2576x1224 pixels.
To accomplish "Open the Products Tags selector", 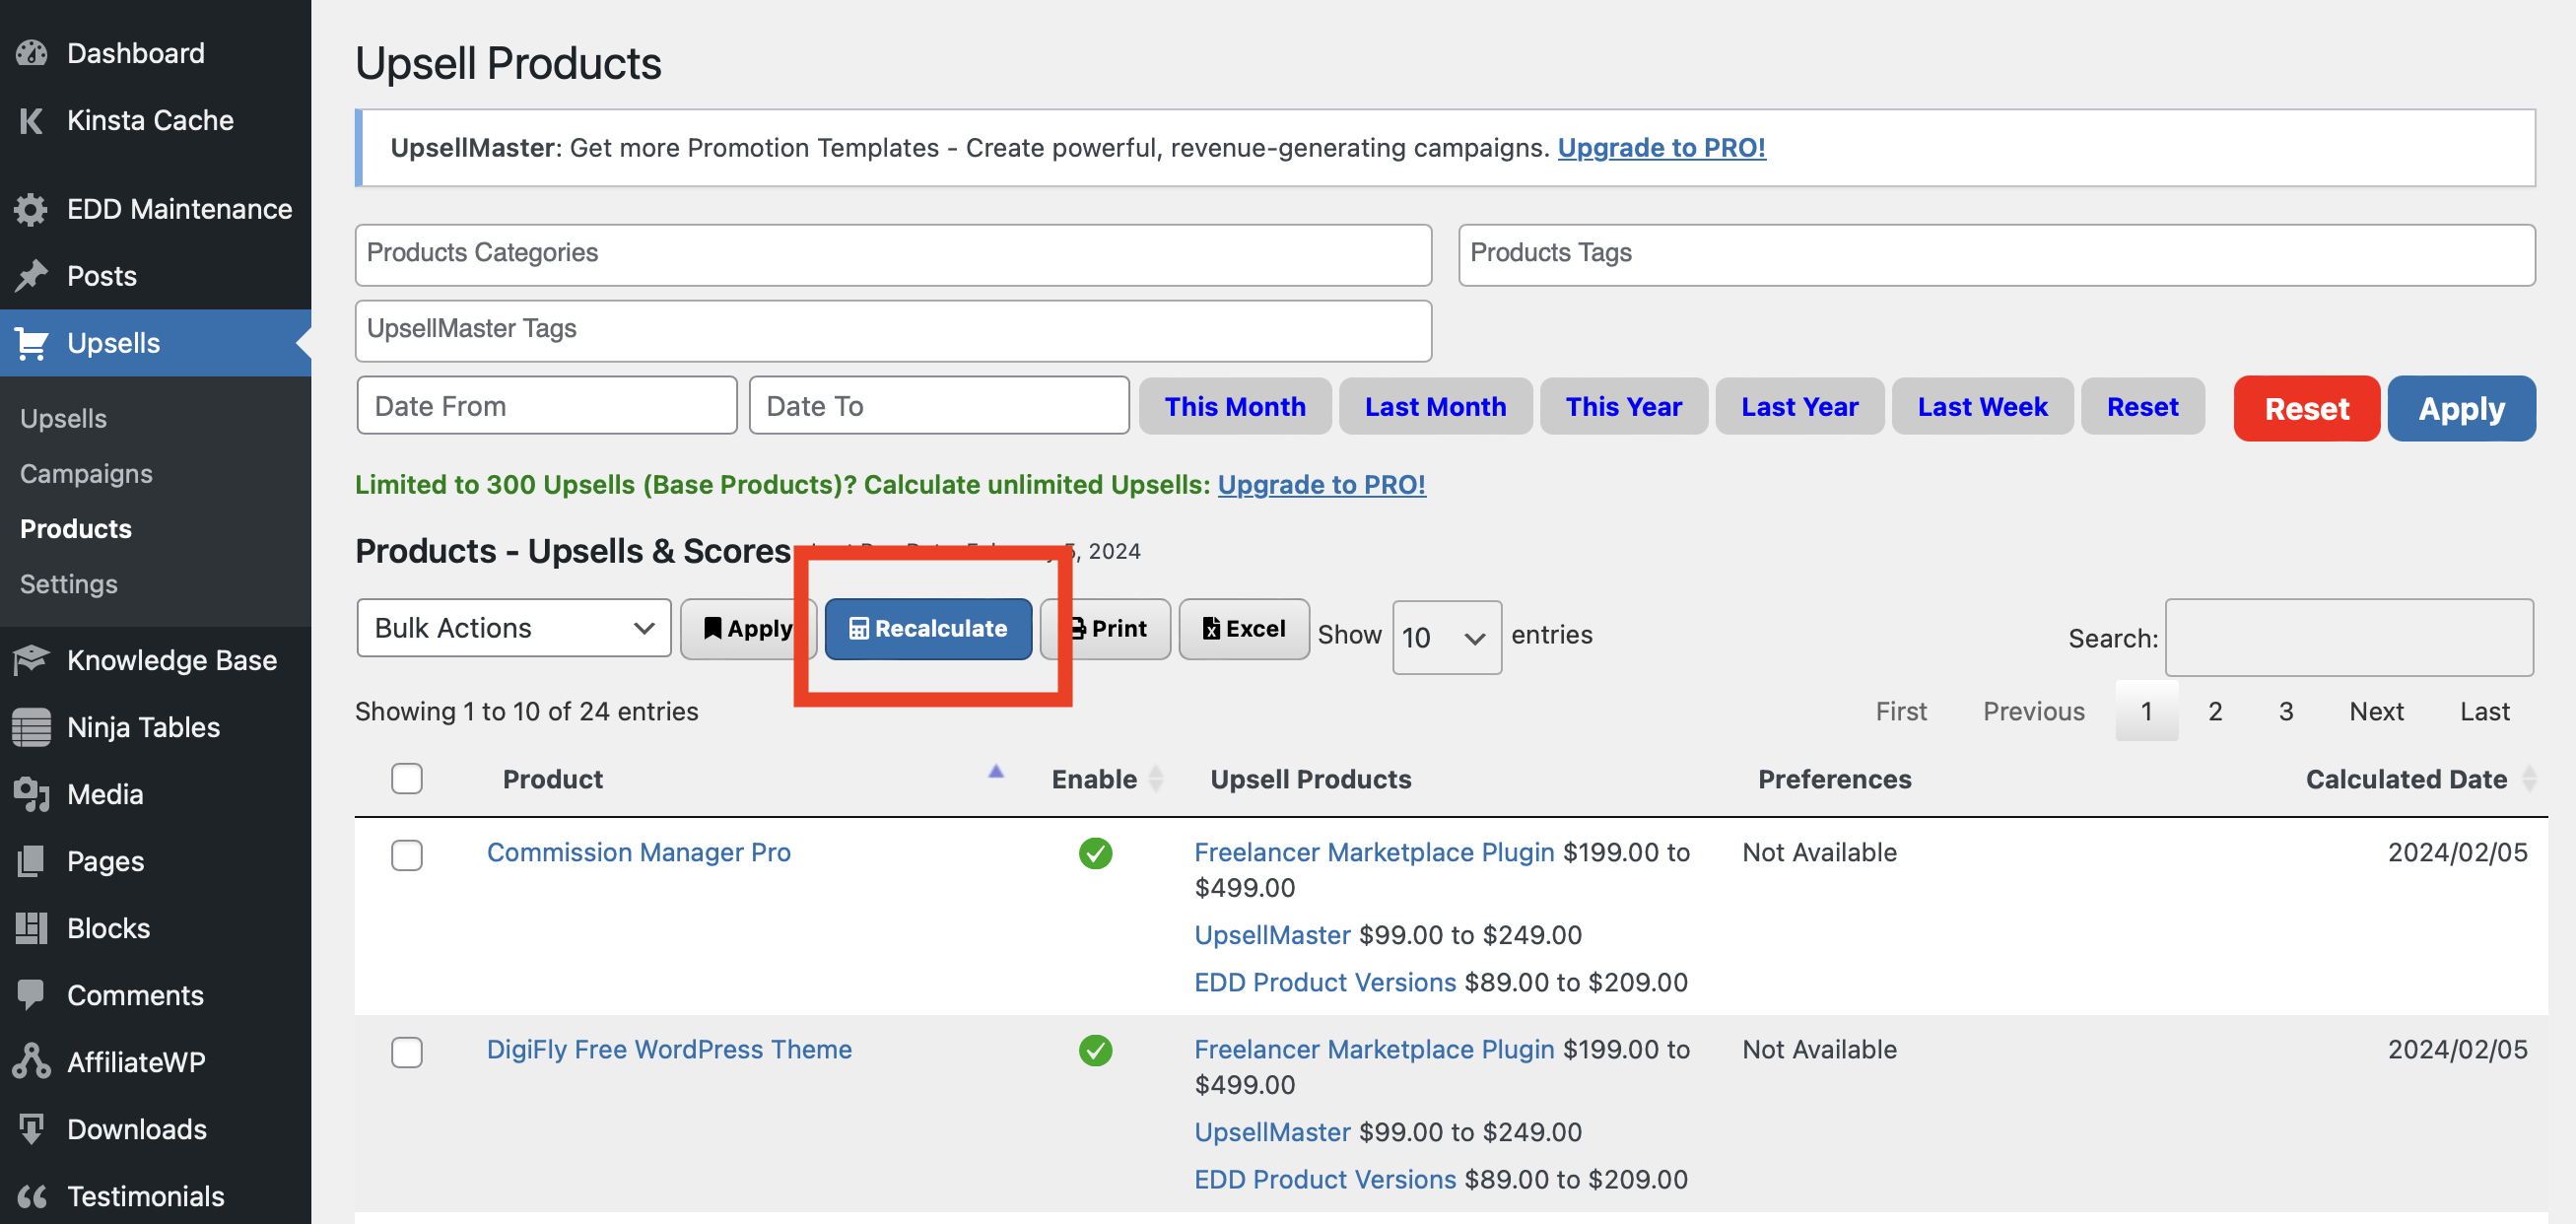I will pos(1996,254).
